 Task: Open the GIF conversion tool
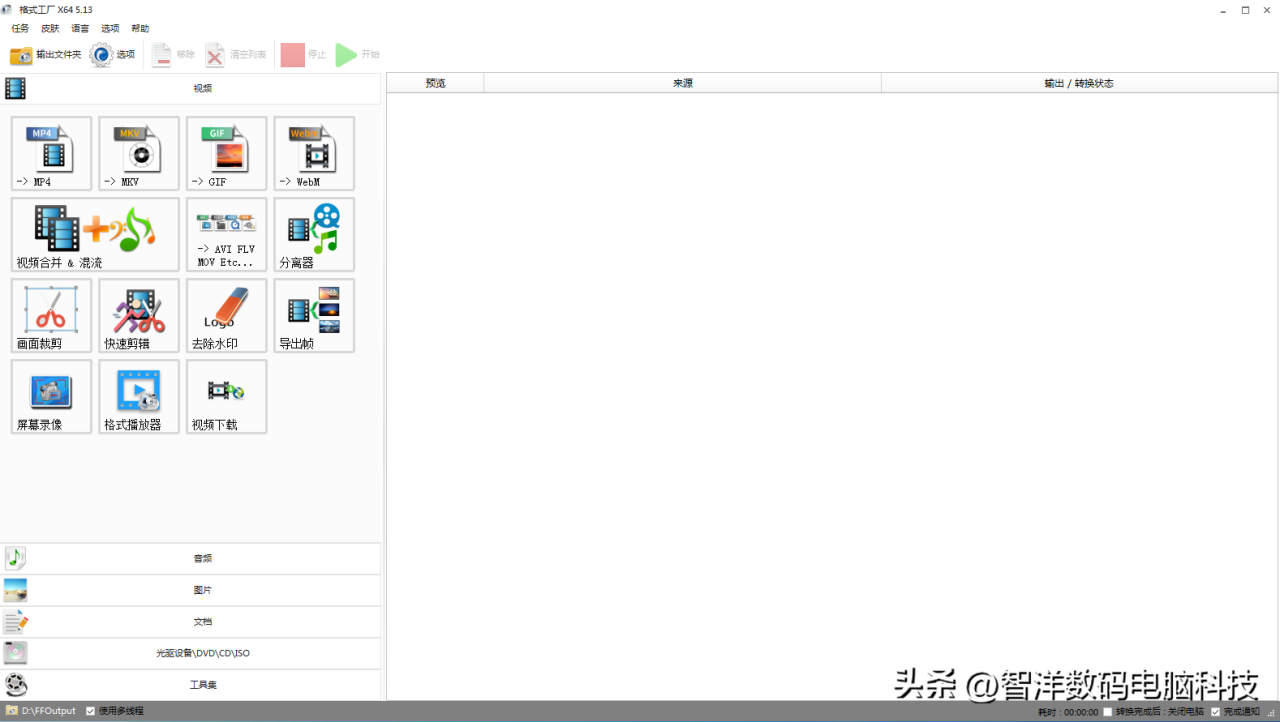pyautogui.click(x=226, y=153)
